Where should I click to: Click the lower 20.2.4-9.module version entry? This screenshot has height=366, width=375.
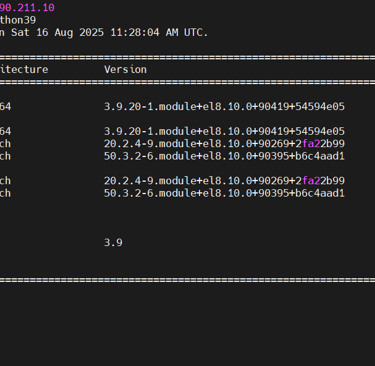click(224, 181)
